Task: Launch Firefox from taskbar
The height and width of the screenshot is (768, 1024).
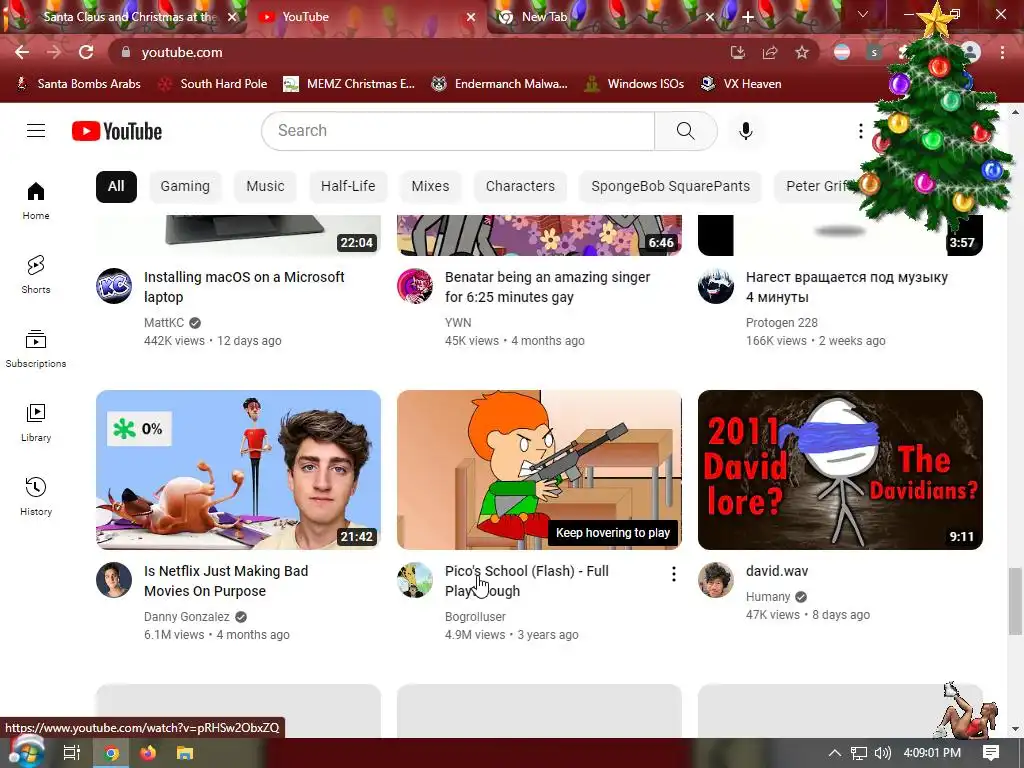Action: pos(148,753)
